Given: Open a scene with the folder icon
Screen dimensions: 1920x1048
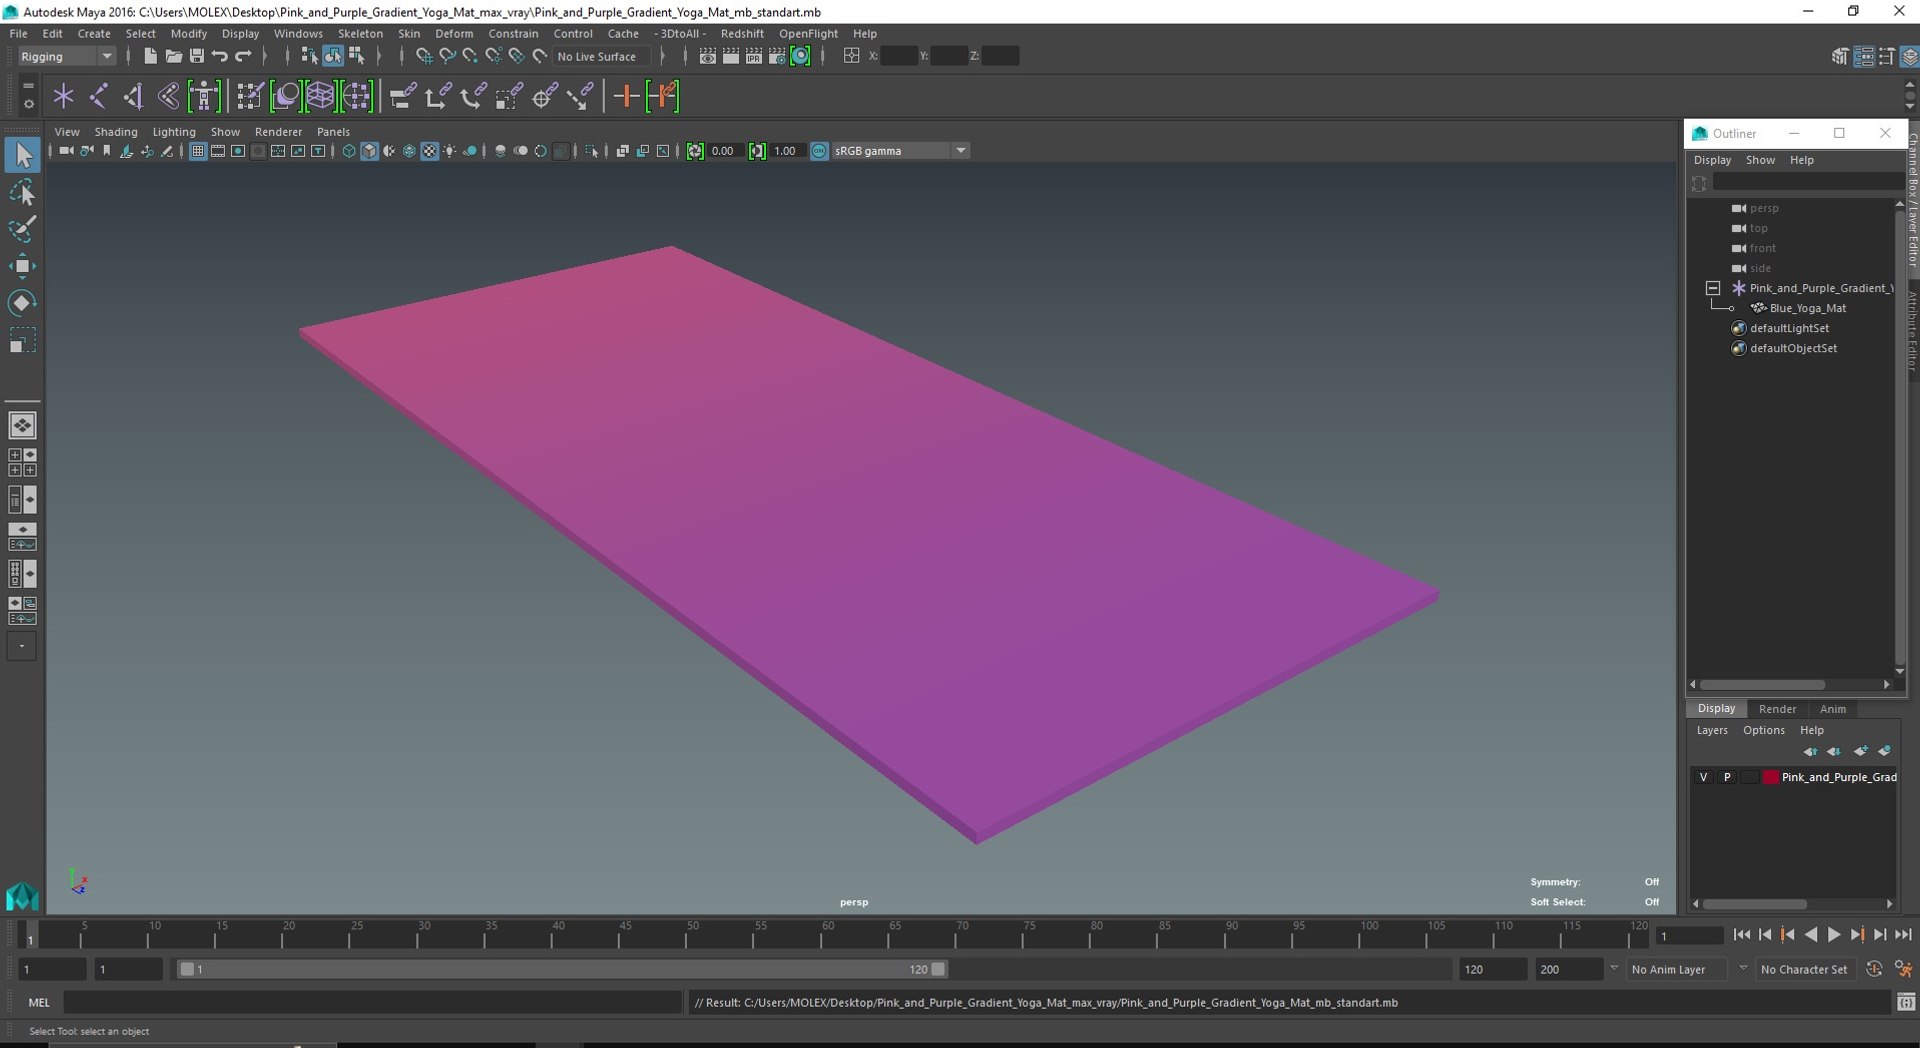Looking at the screenshot, I should [x=173, y=56].
